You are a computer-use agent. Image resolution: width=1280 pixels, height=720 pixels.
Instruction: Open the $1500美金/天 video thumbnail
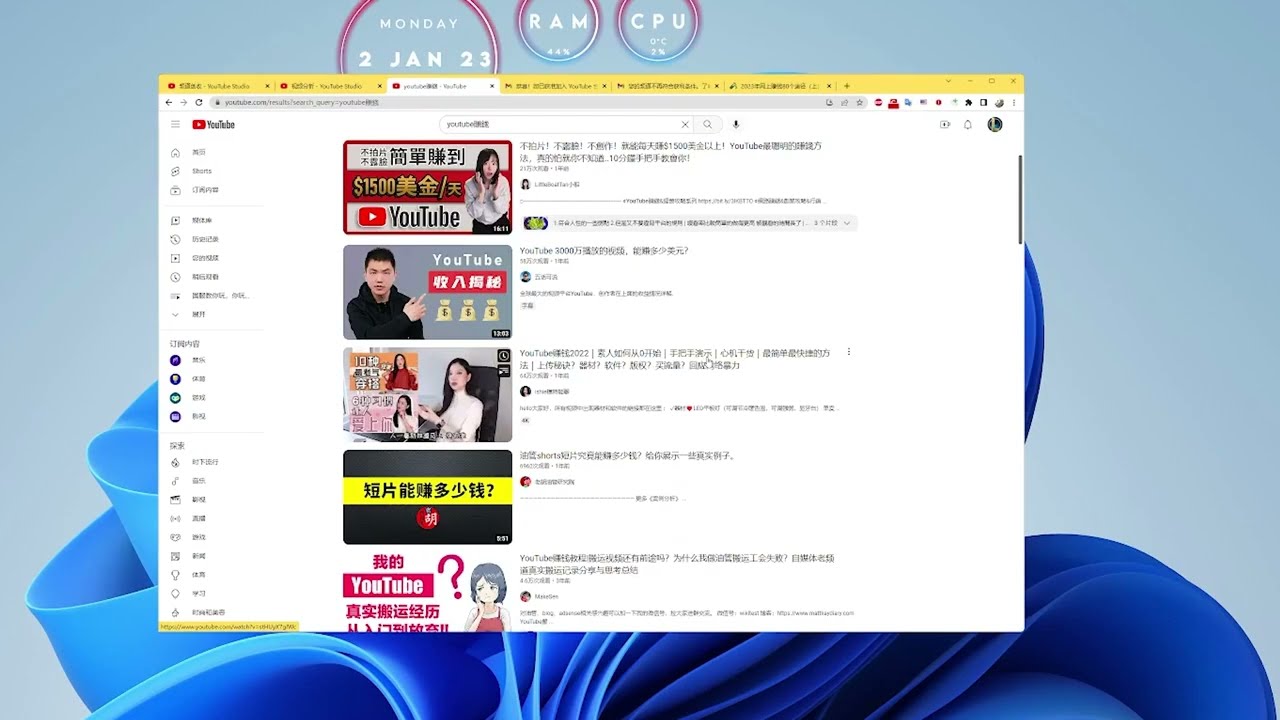coord(427,187)
